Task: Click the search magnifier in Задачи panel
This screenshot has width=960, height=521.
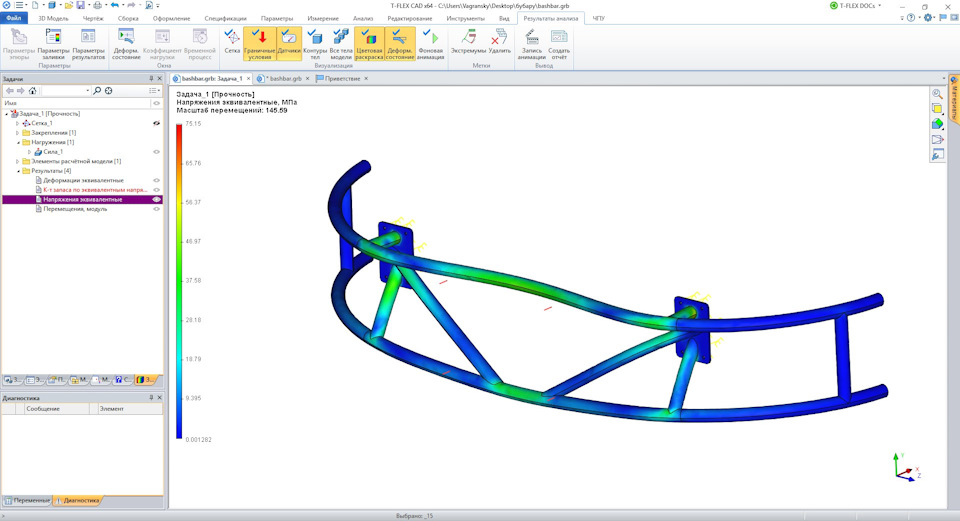Action: 97,91
